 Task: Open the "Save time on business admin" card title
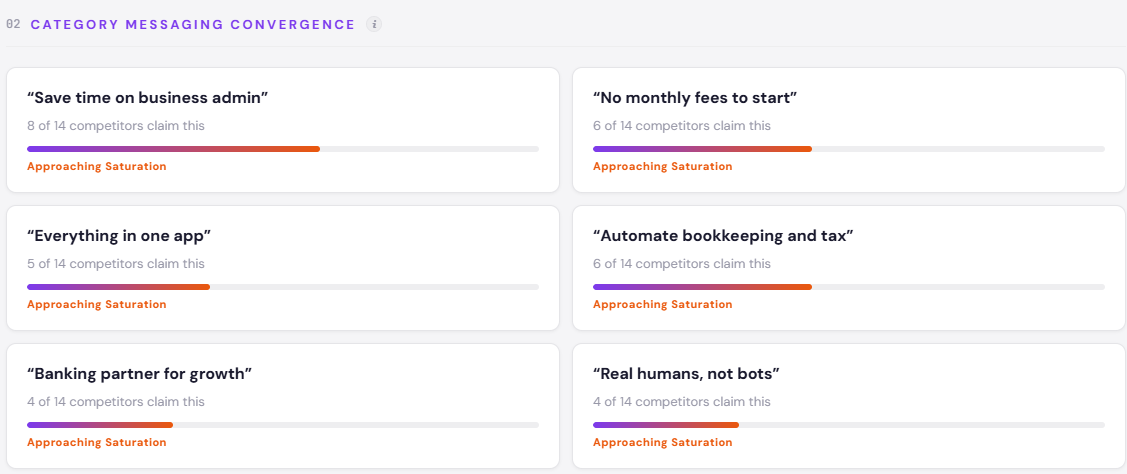(148, 97)
